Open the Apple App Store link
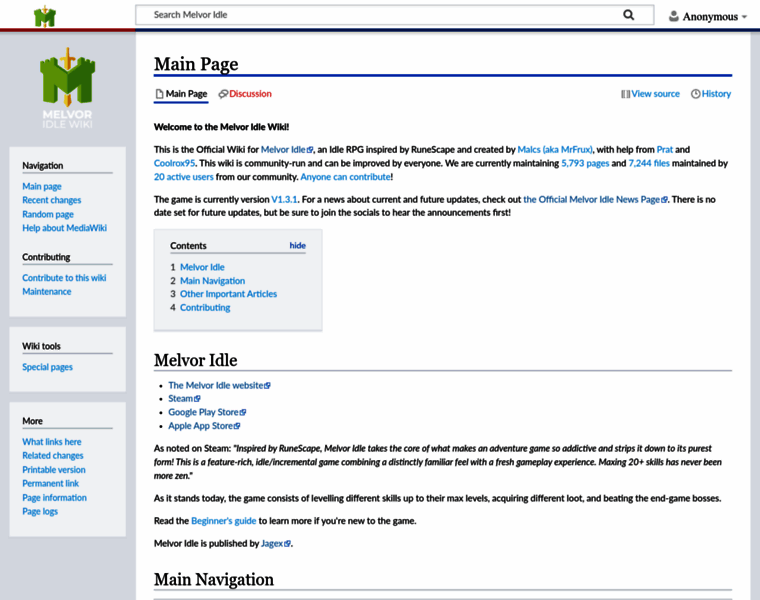Image resolution: width=760 pixels, height=600 pixels. (x=204, y=426)
